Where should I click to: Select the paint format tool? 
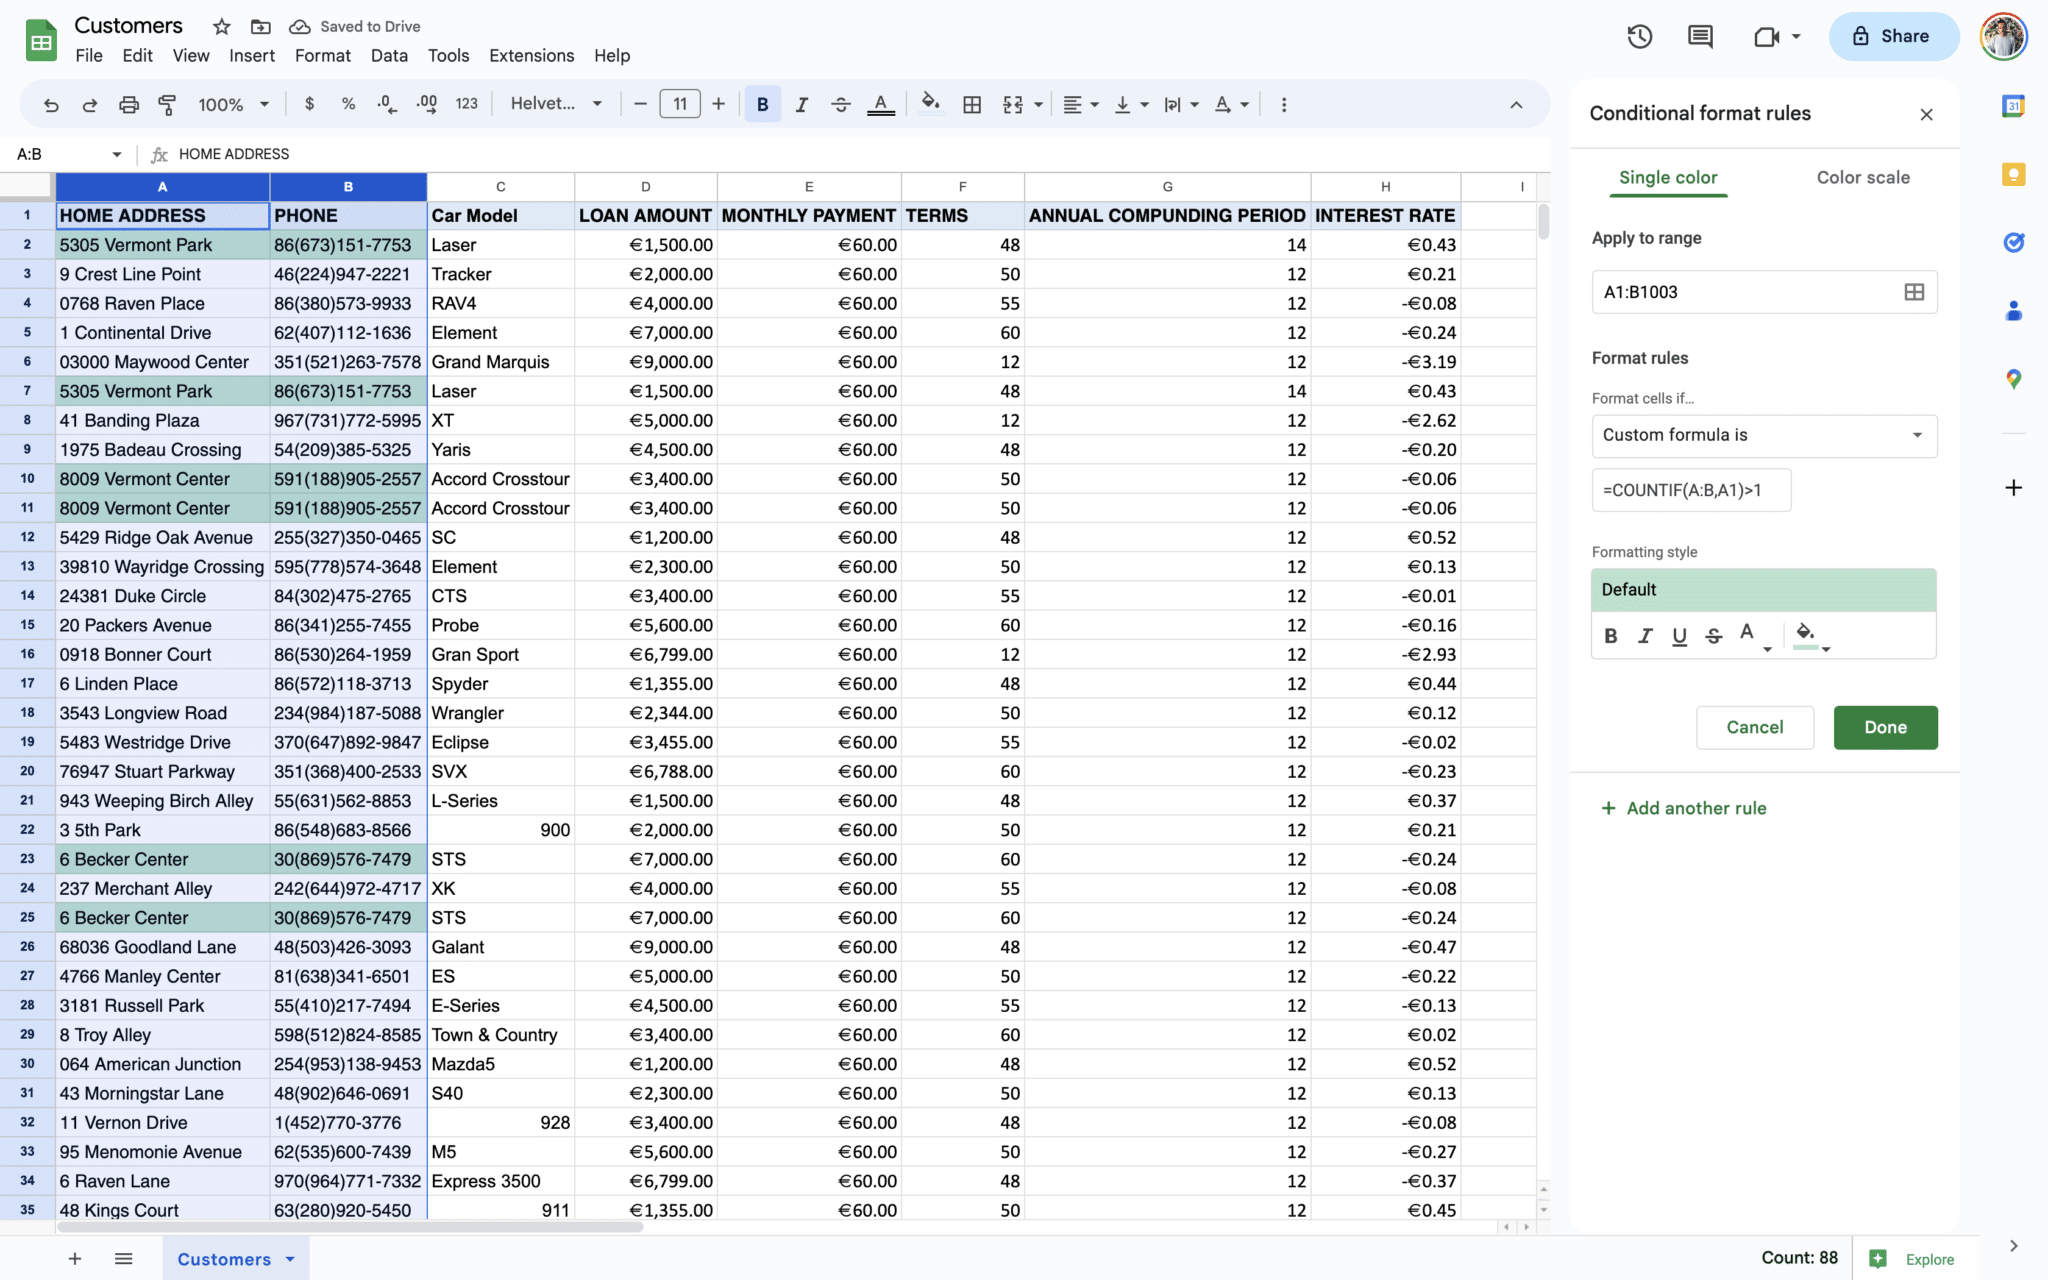pyautogui.click(x=167, y=104)
